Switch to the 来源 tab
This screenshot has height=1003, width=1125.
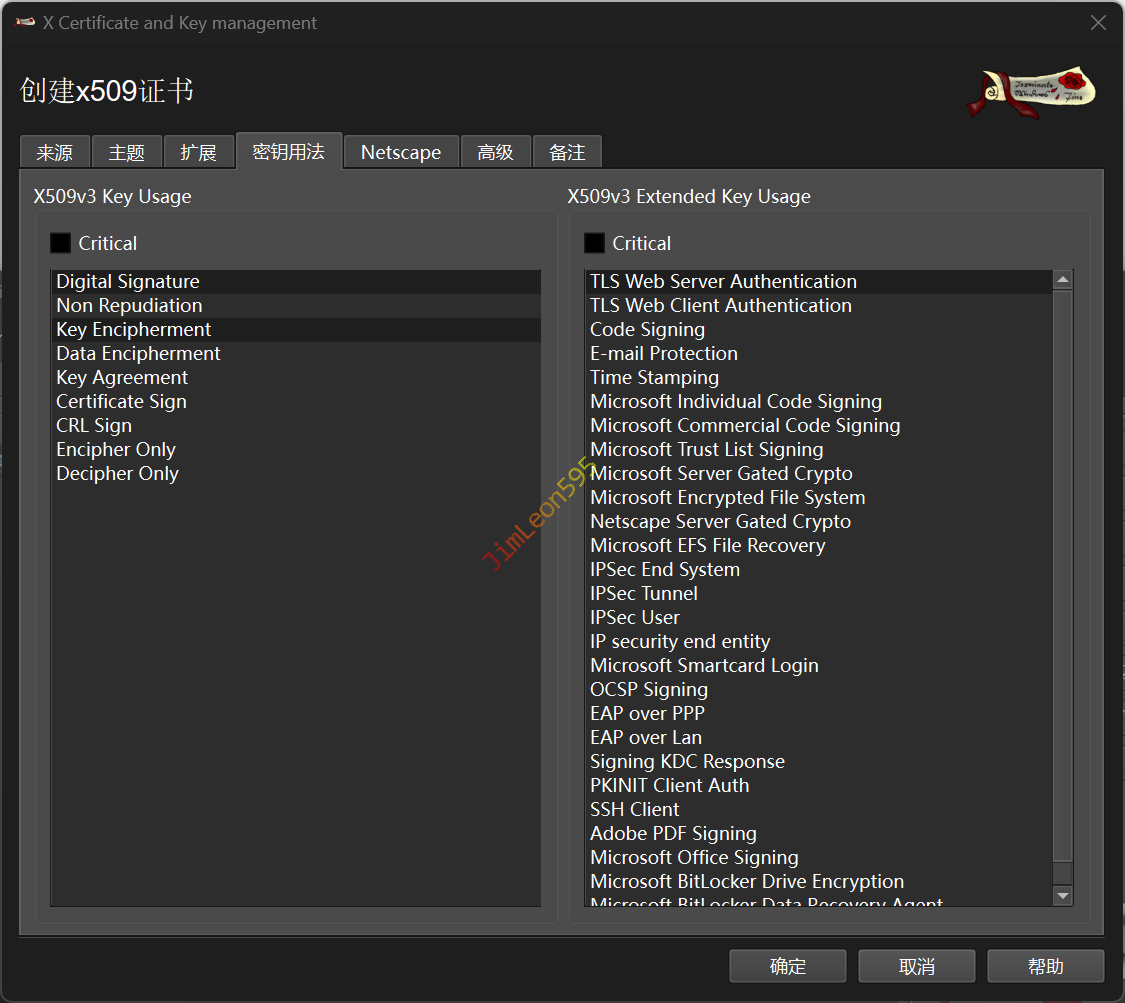coord(55,153)
